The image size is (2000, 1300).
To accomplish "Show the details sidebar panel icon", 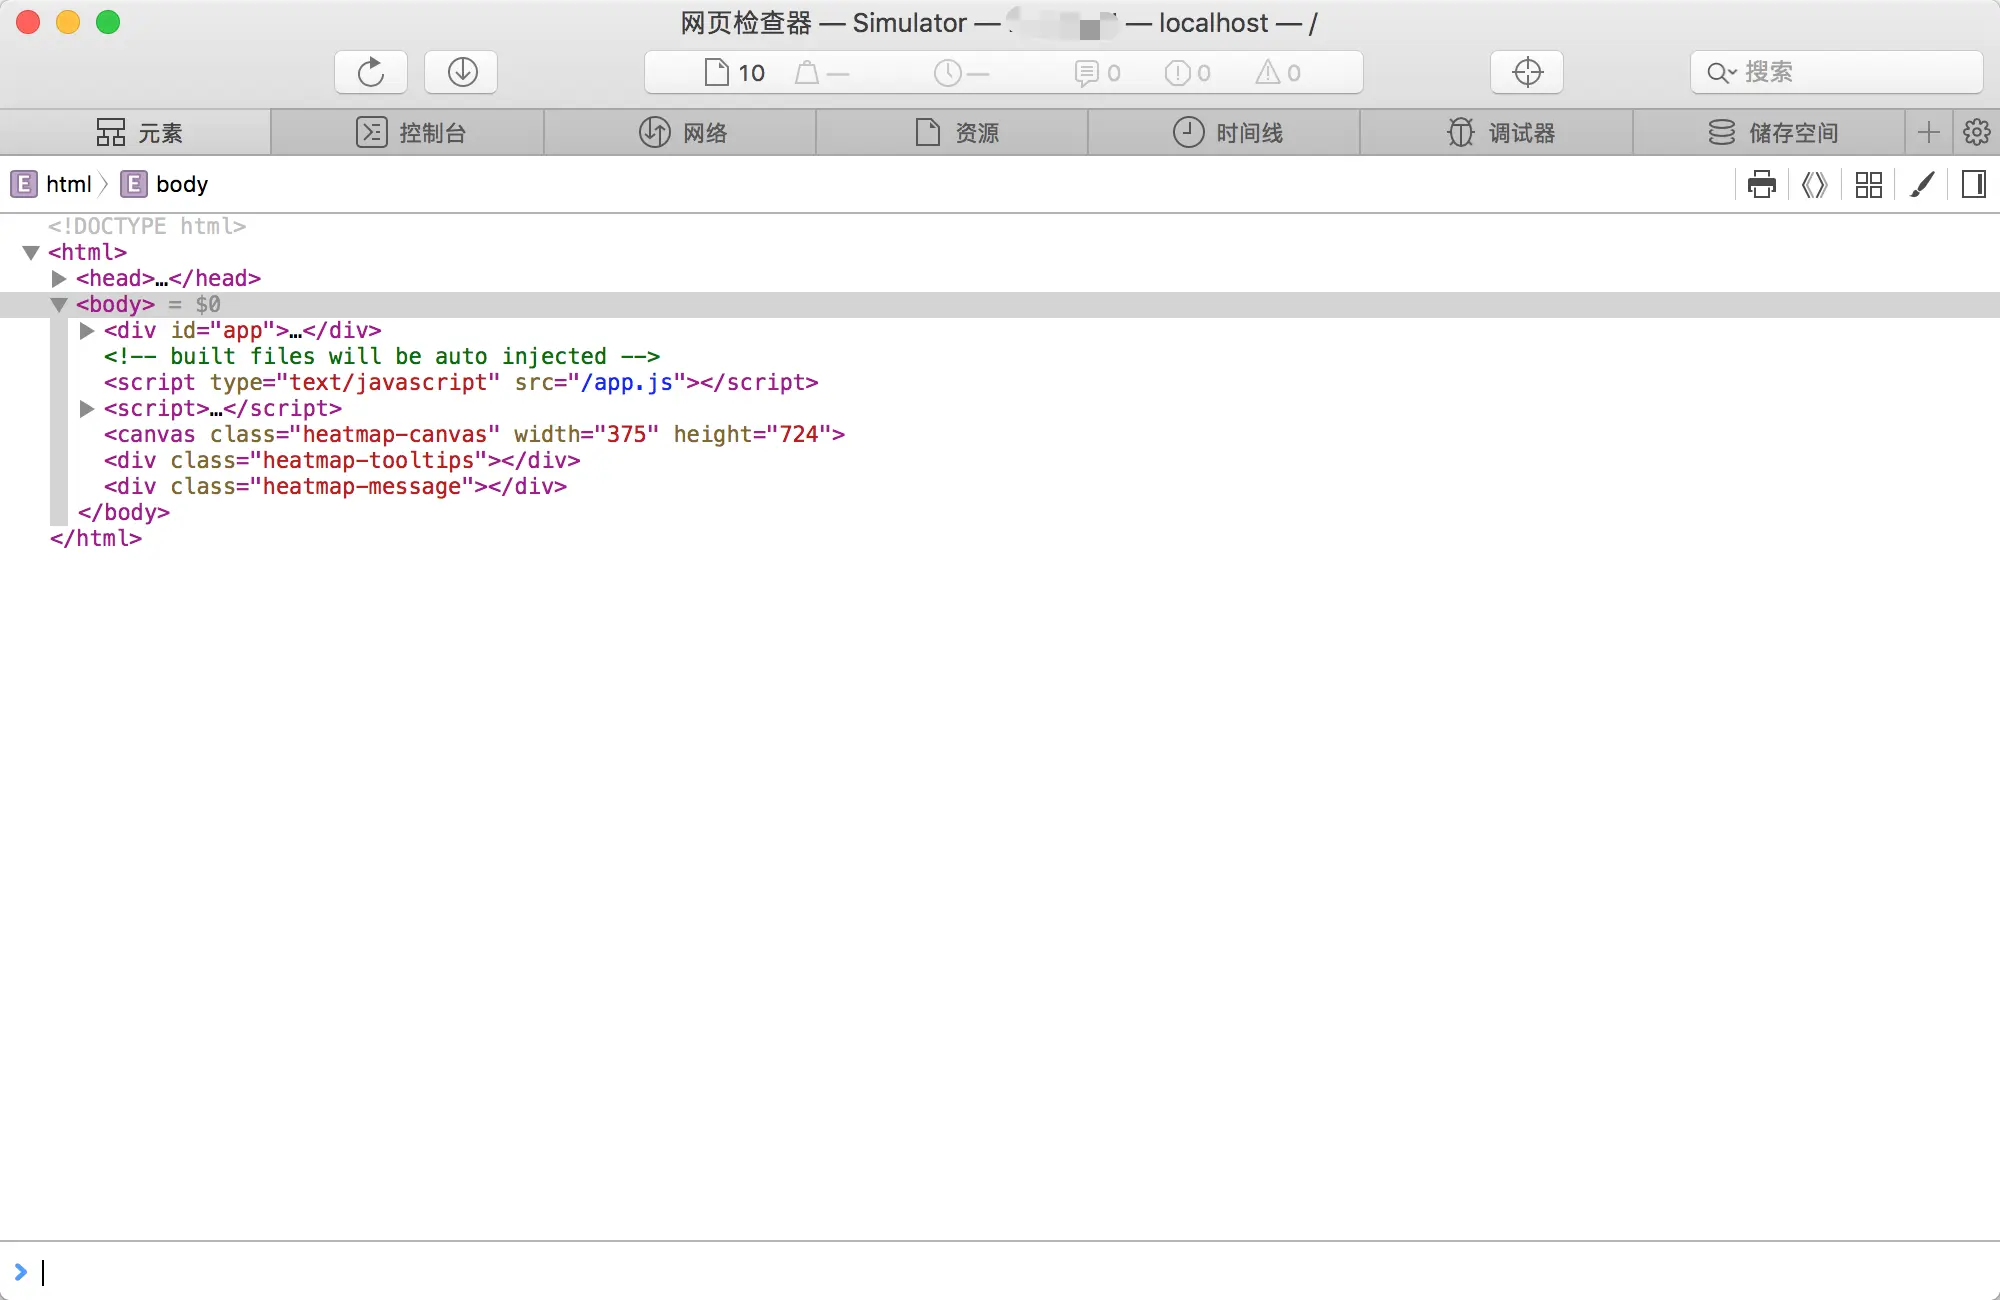I will pos(1974,184).
